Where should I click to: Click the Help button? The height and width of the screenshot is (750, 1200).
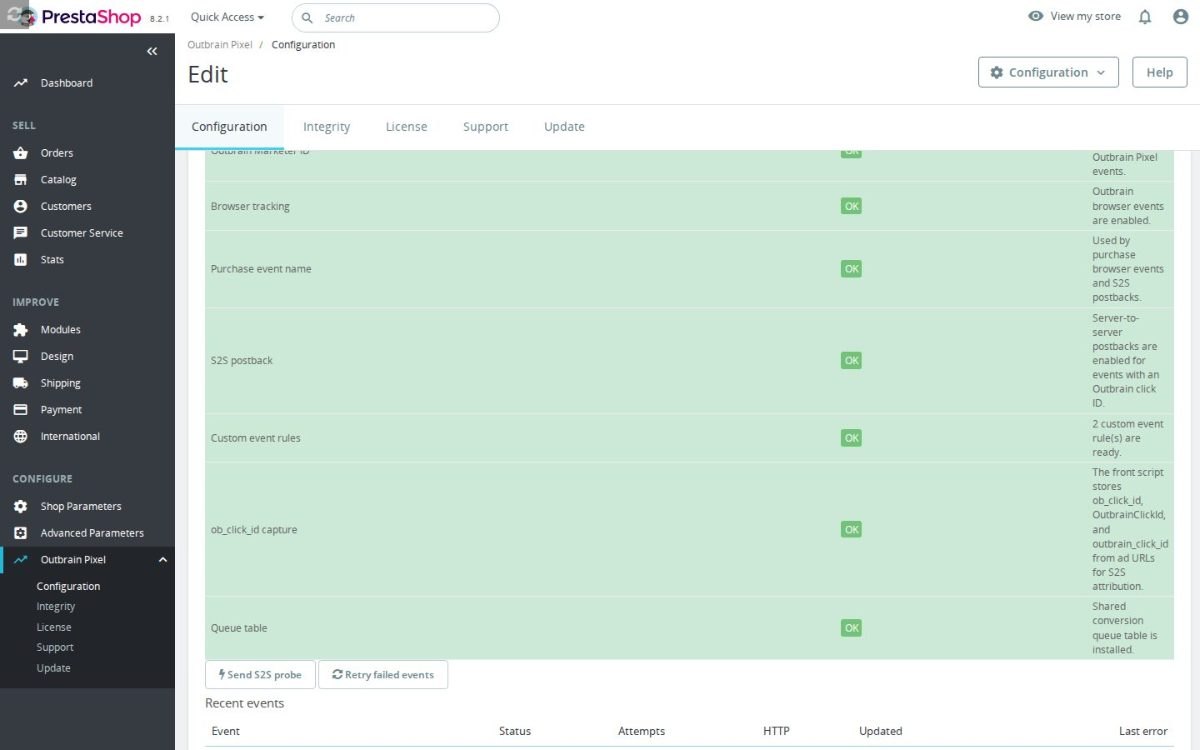point(1160,73)
